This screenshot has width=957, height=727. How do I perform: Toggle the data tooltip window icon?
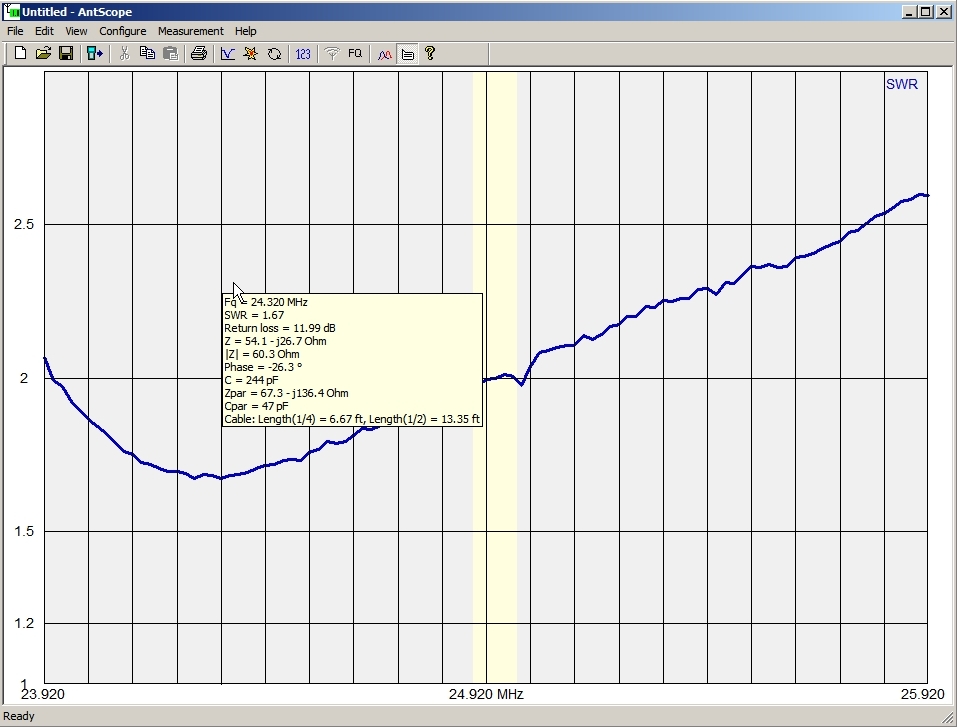tap(408, 54)
